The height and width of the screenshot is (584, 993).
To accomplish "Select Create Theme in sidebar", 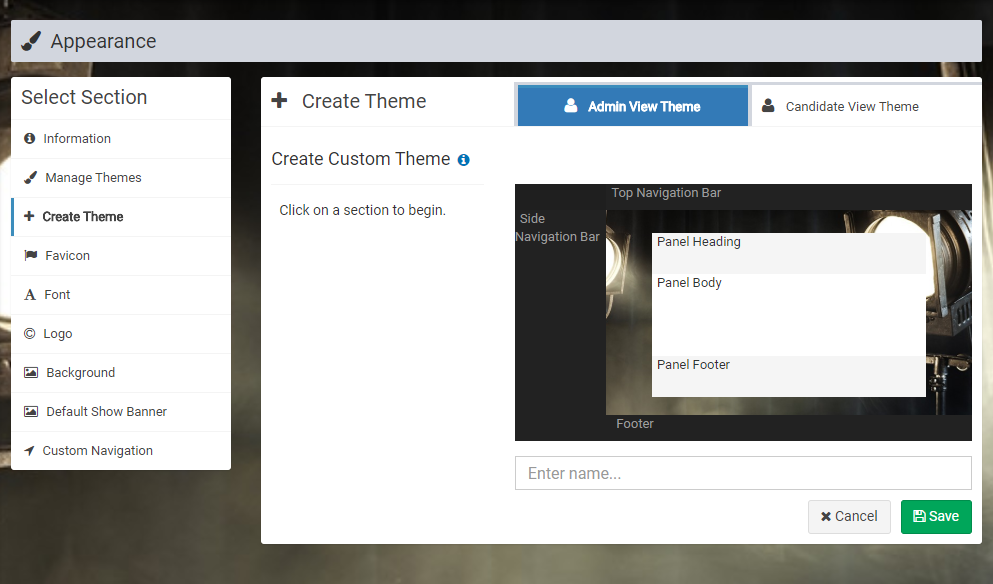I will click(121, 217).
